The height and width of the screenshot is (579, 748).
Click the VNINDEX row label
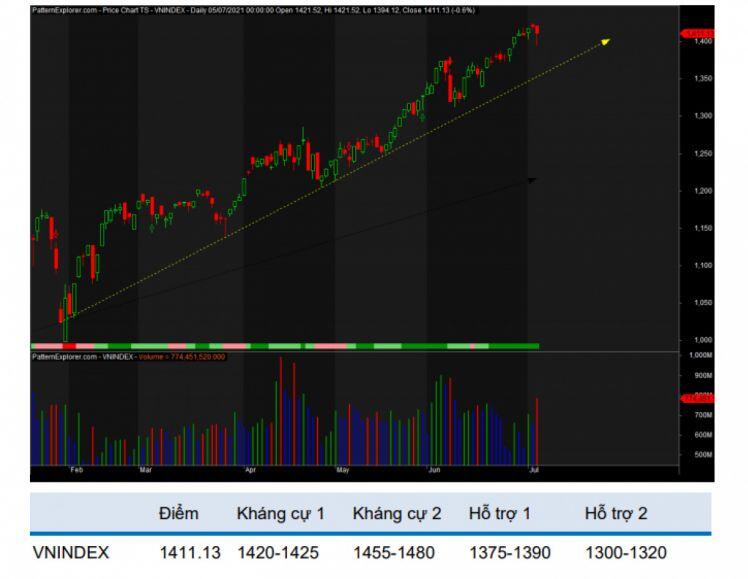pyautogui.click(x=70, y=552)
